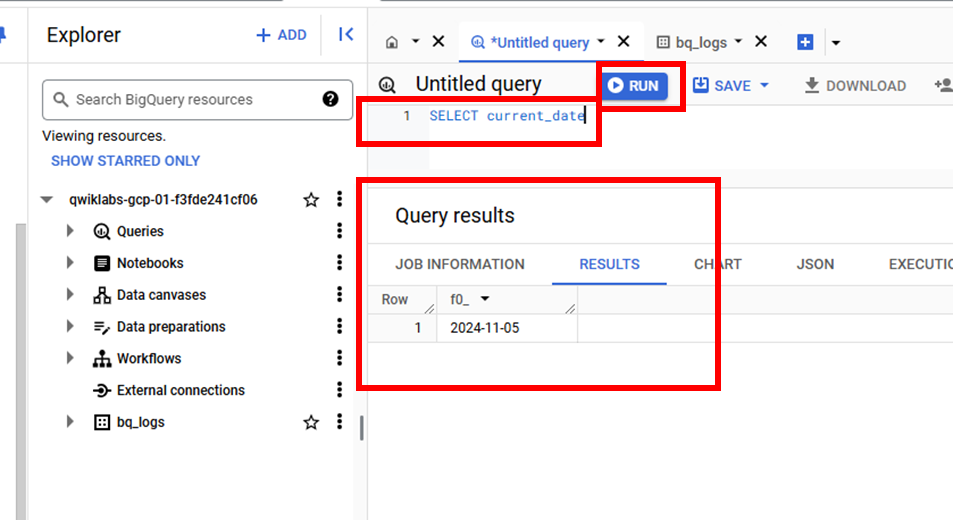Image resolution: width=953 pixels, height=520 pixels.
Task: Focus the Search BigQuery resources field
Action: (x=198, y=100)
